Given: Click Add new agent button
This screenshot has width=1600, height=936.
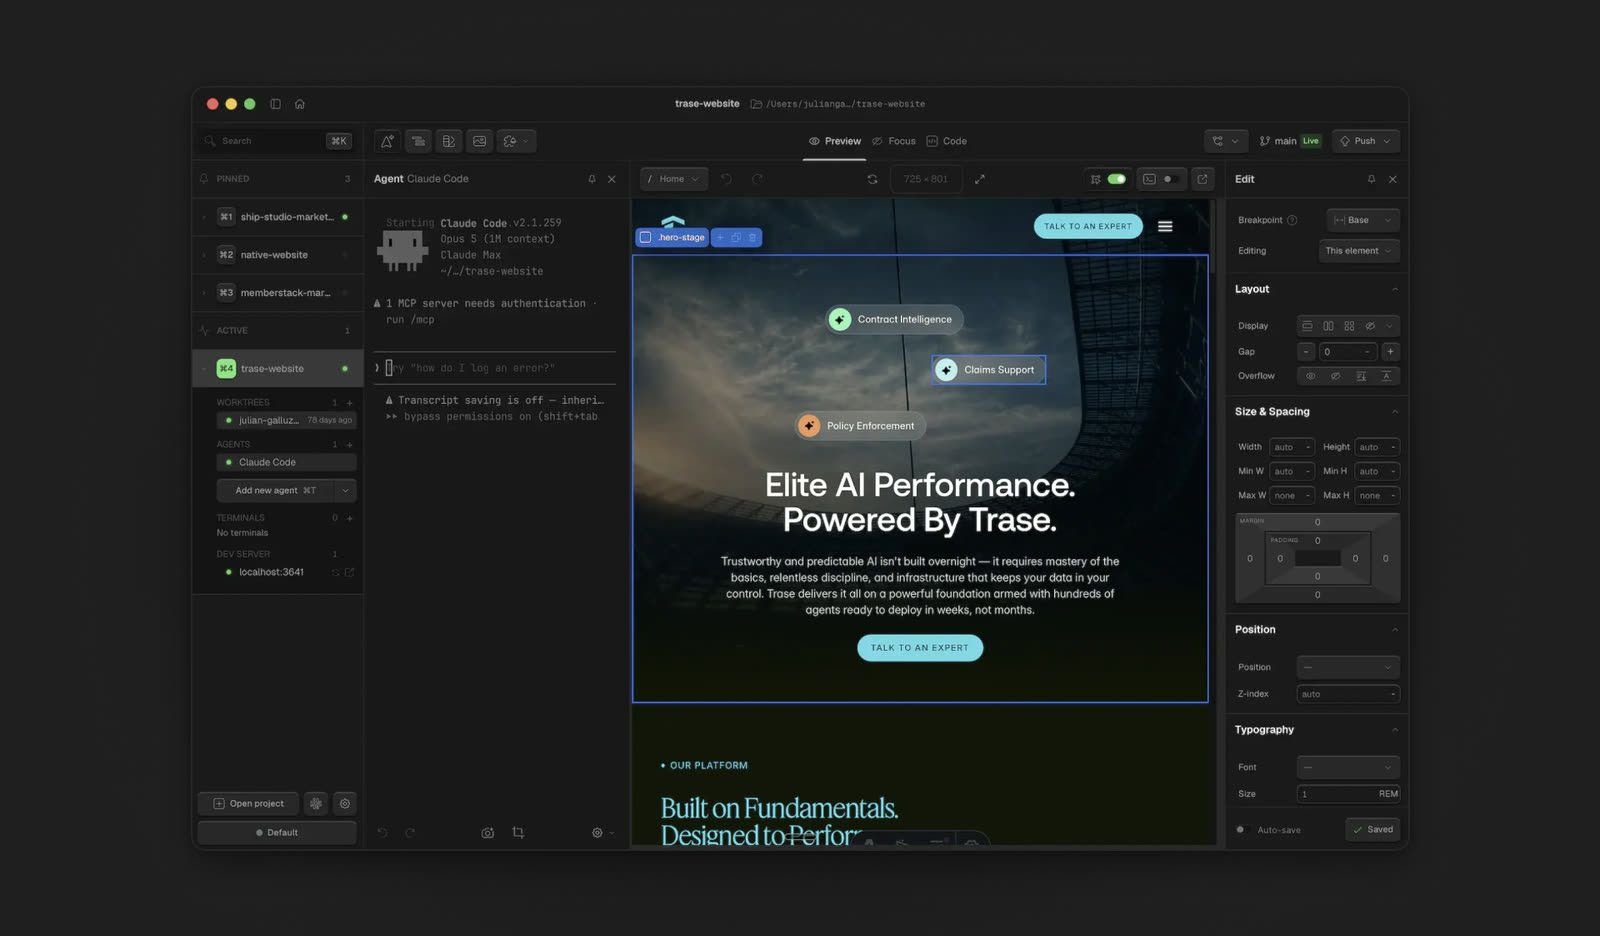Looking at the screenshot, I should (275, 490).
